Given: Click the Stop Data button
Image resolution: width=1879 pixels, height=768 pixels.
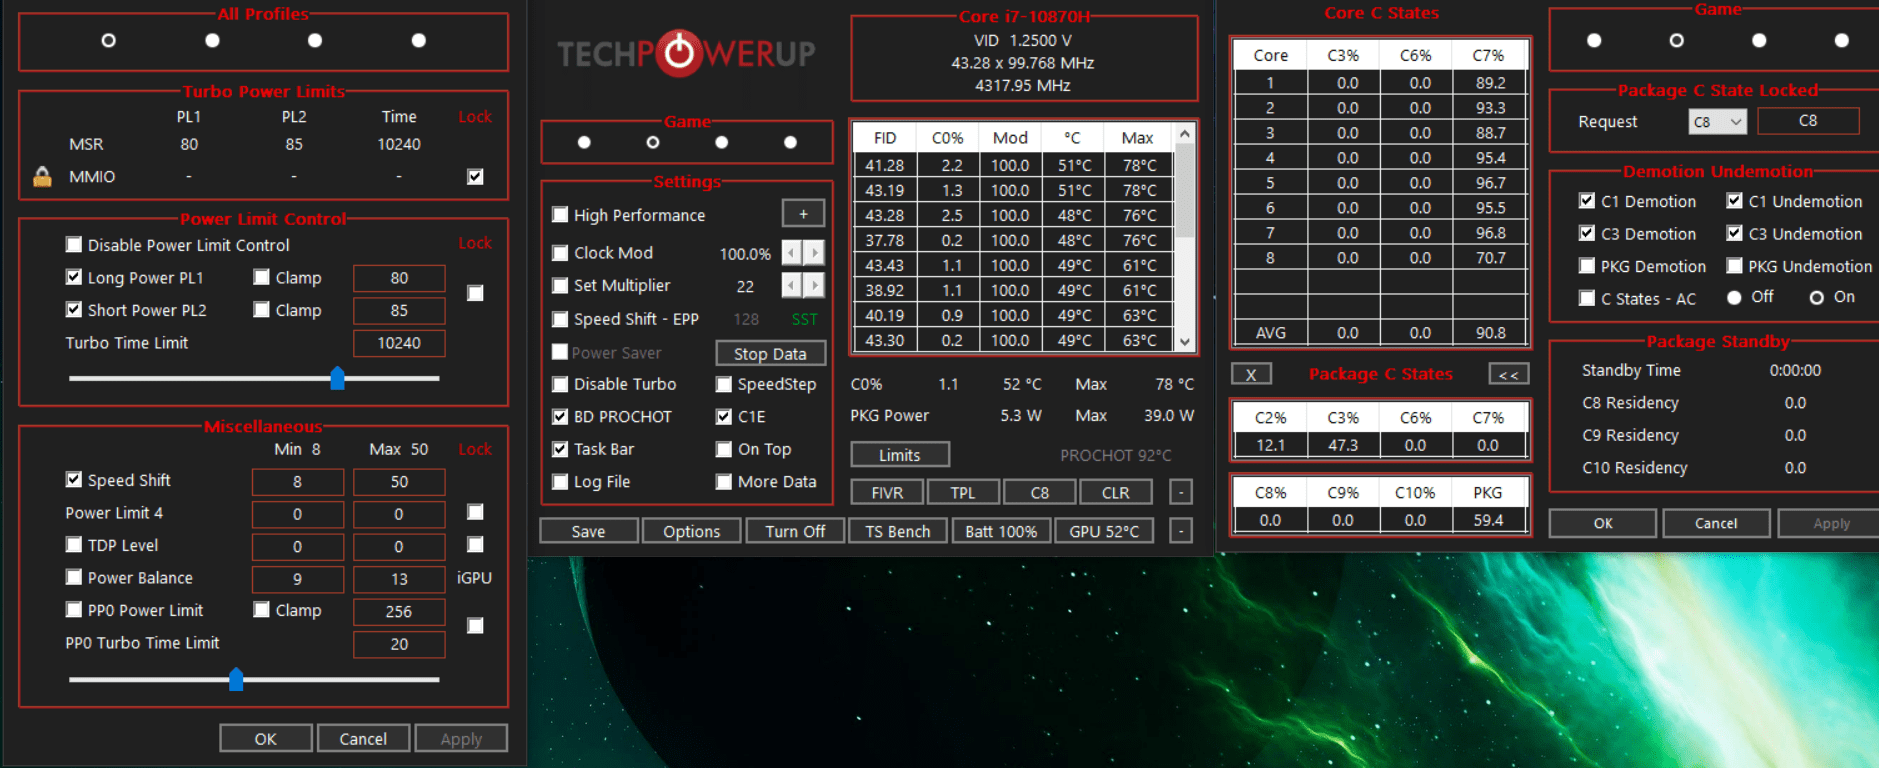Looking at the screenshot, I should [770, 353].
